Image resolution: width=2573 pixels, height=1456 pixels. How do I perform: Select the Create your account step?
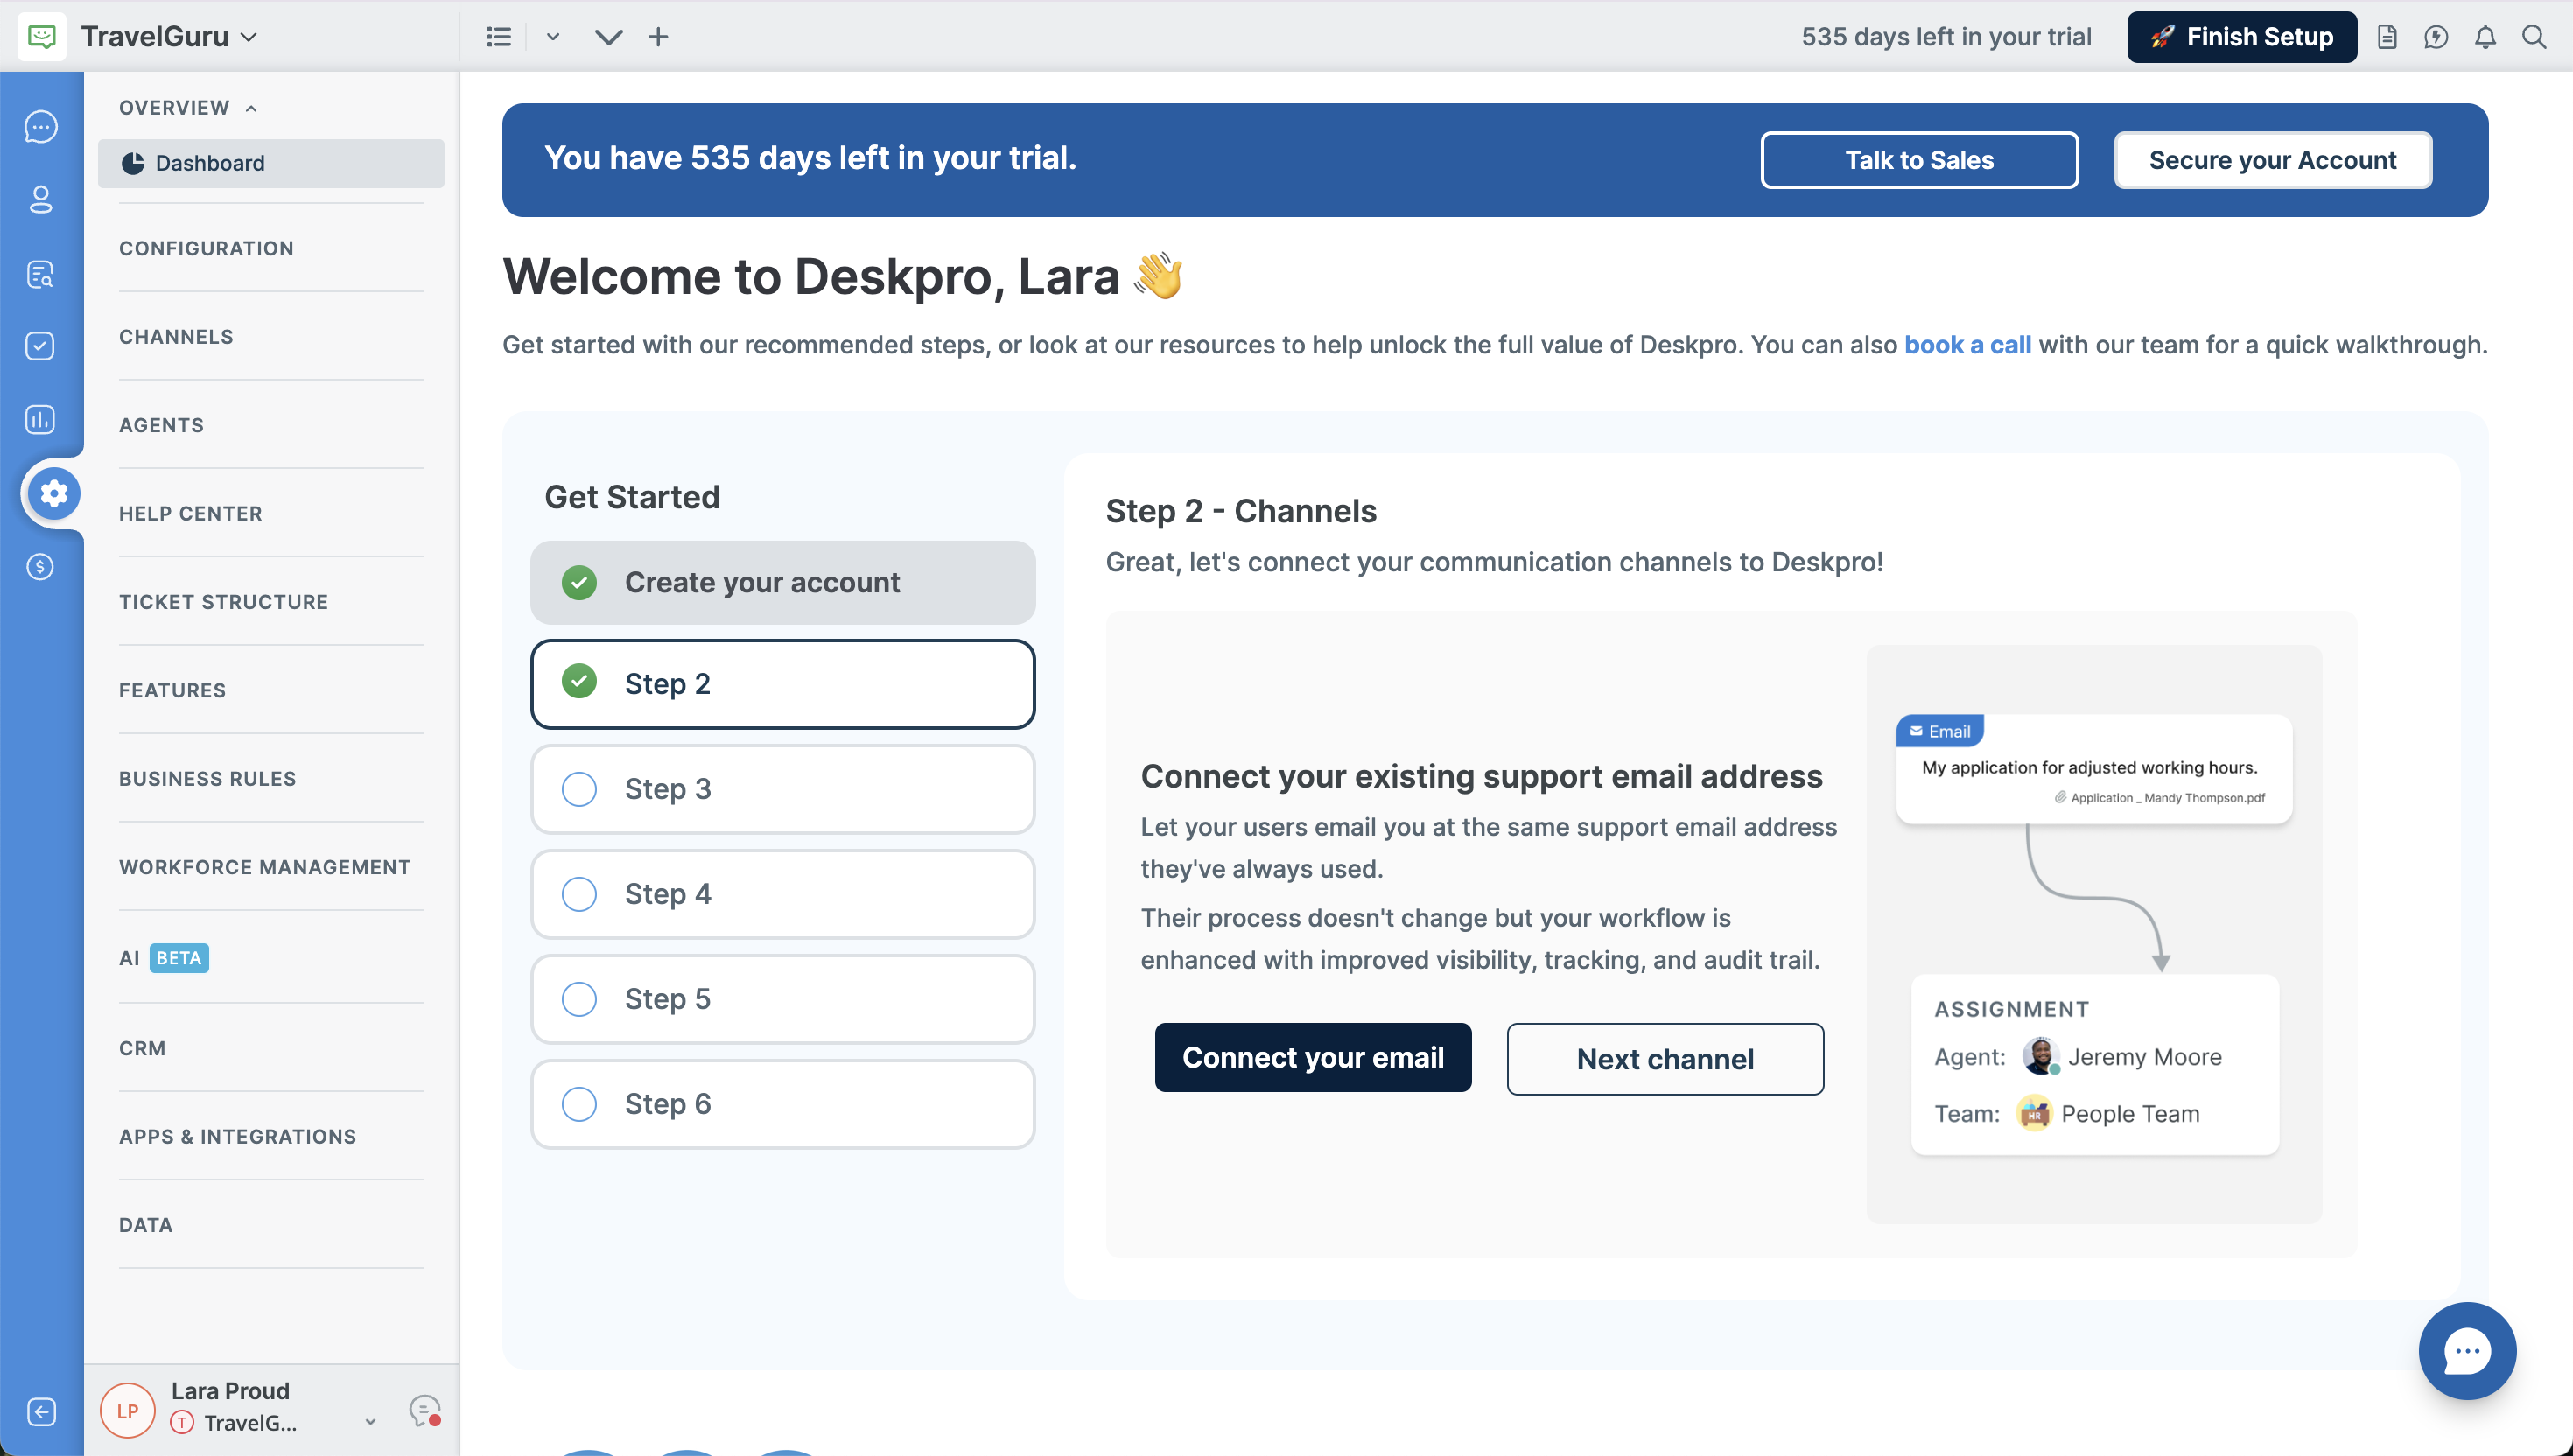pyautogui.click(x=783, y=582)
